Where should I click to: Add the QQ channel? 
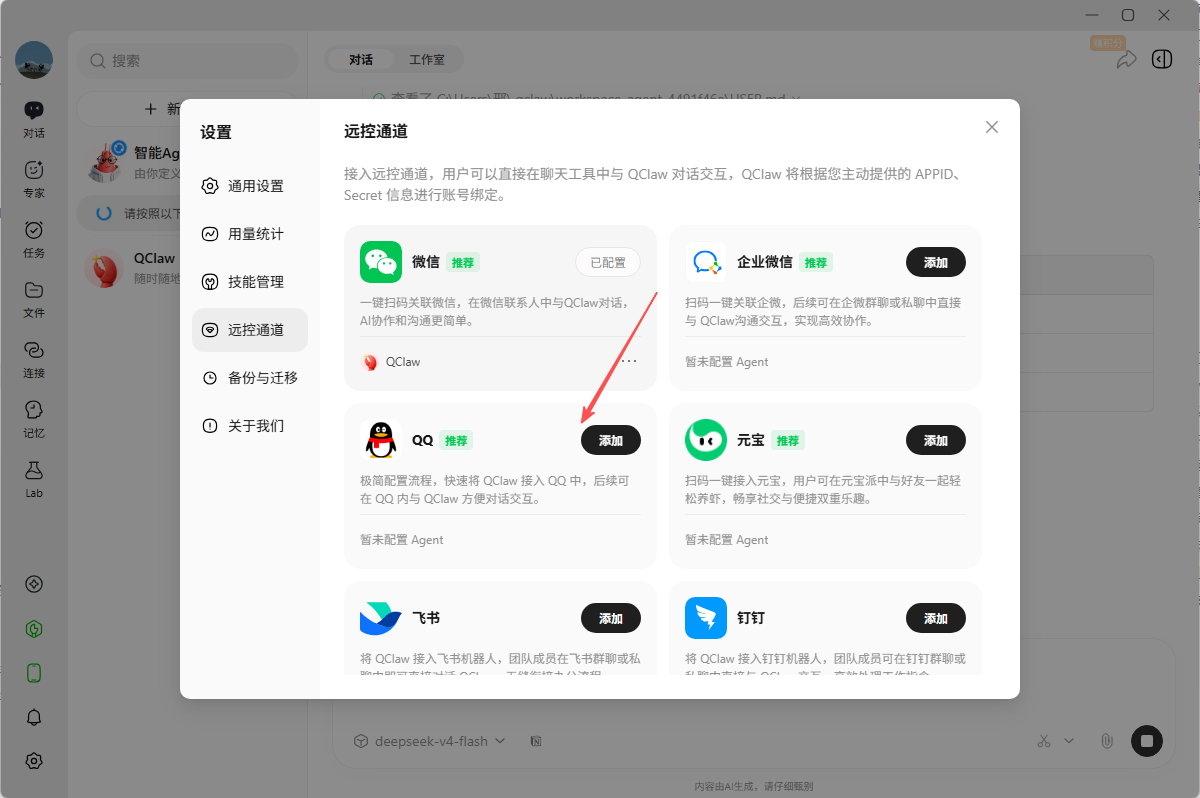[x=611, y=440]
